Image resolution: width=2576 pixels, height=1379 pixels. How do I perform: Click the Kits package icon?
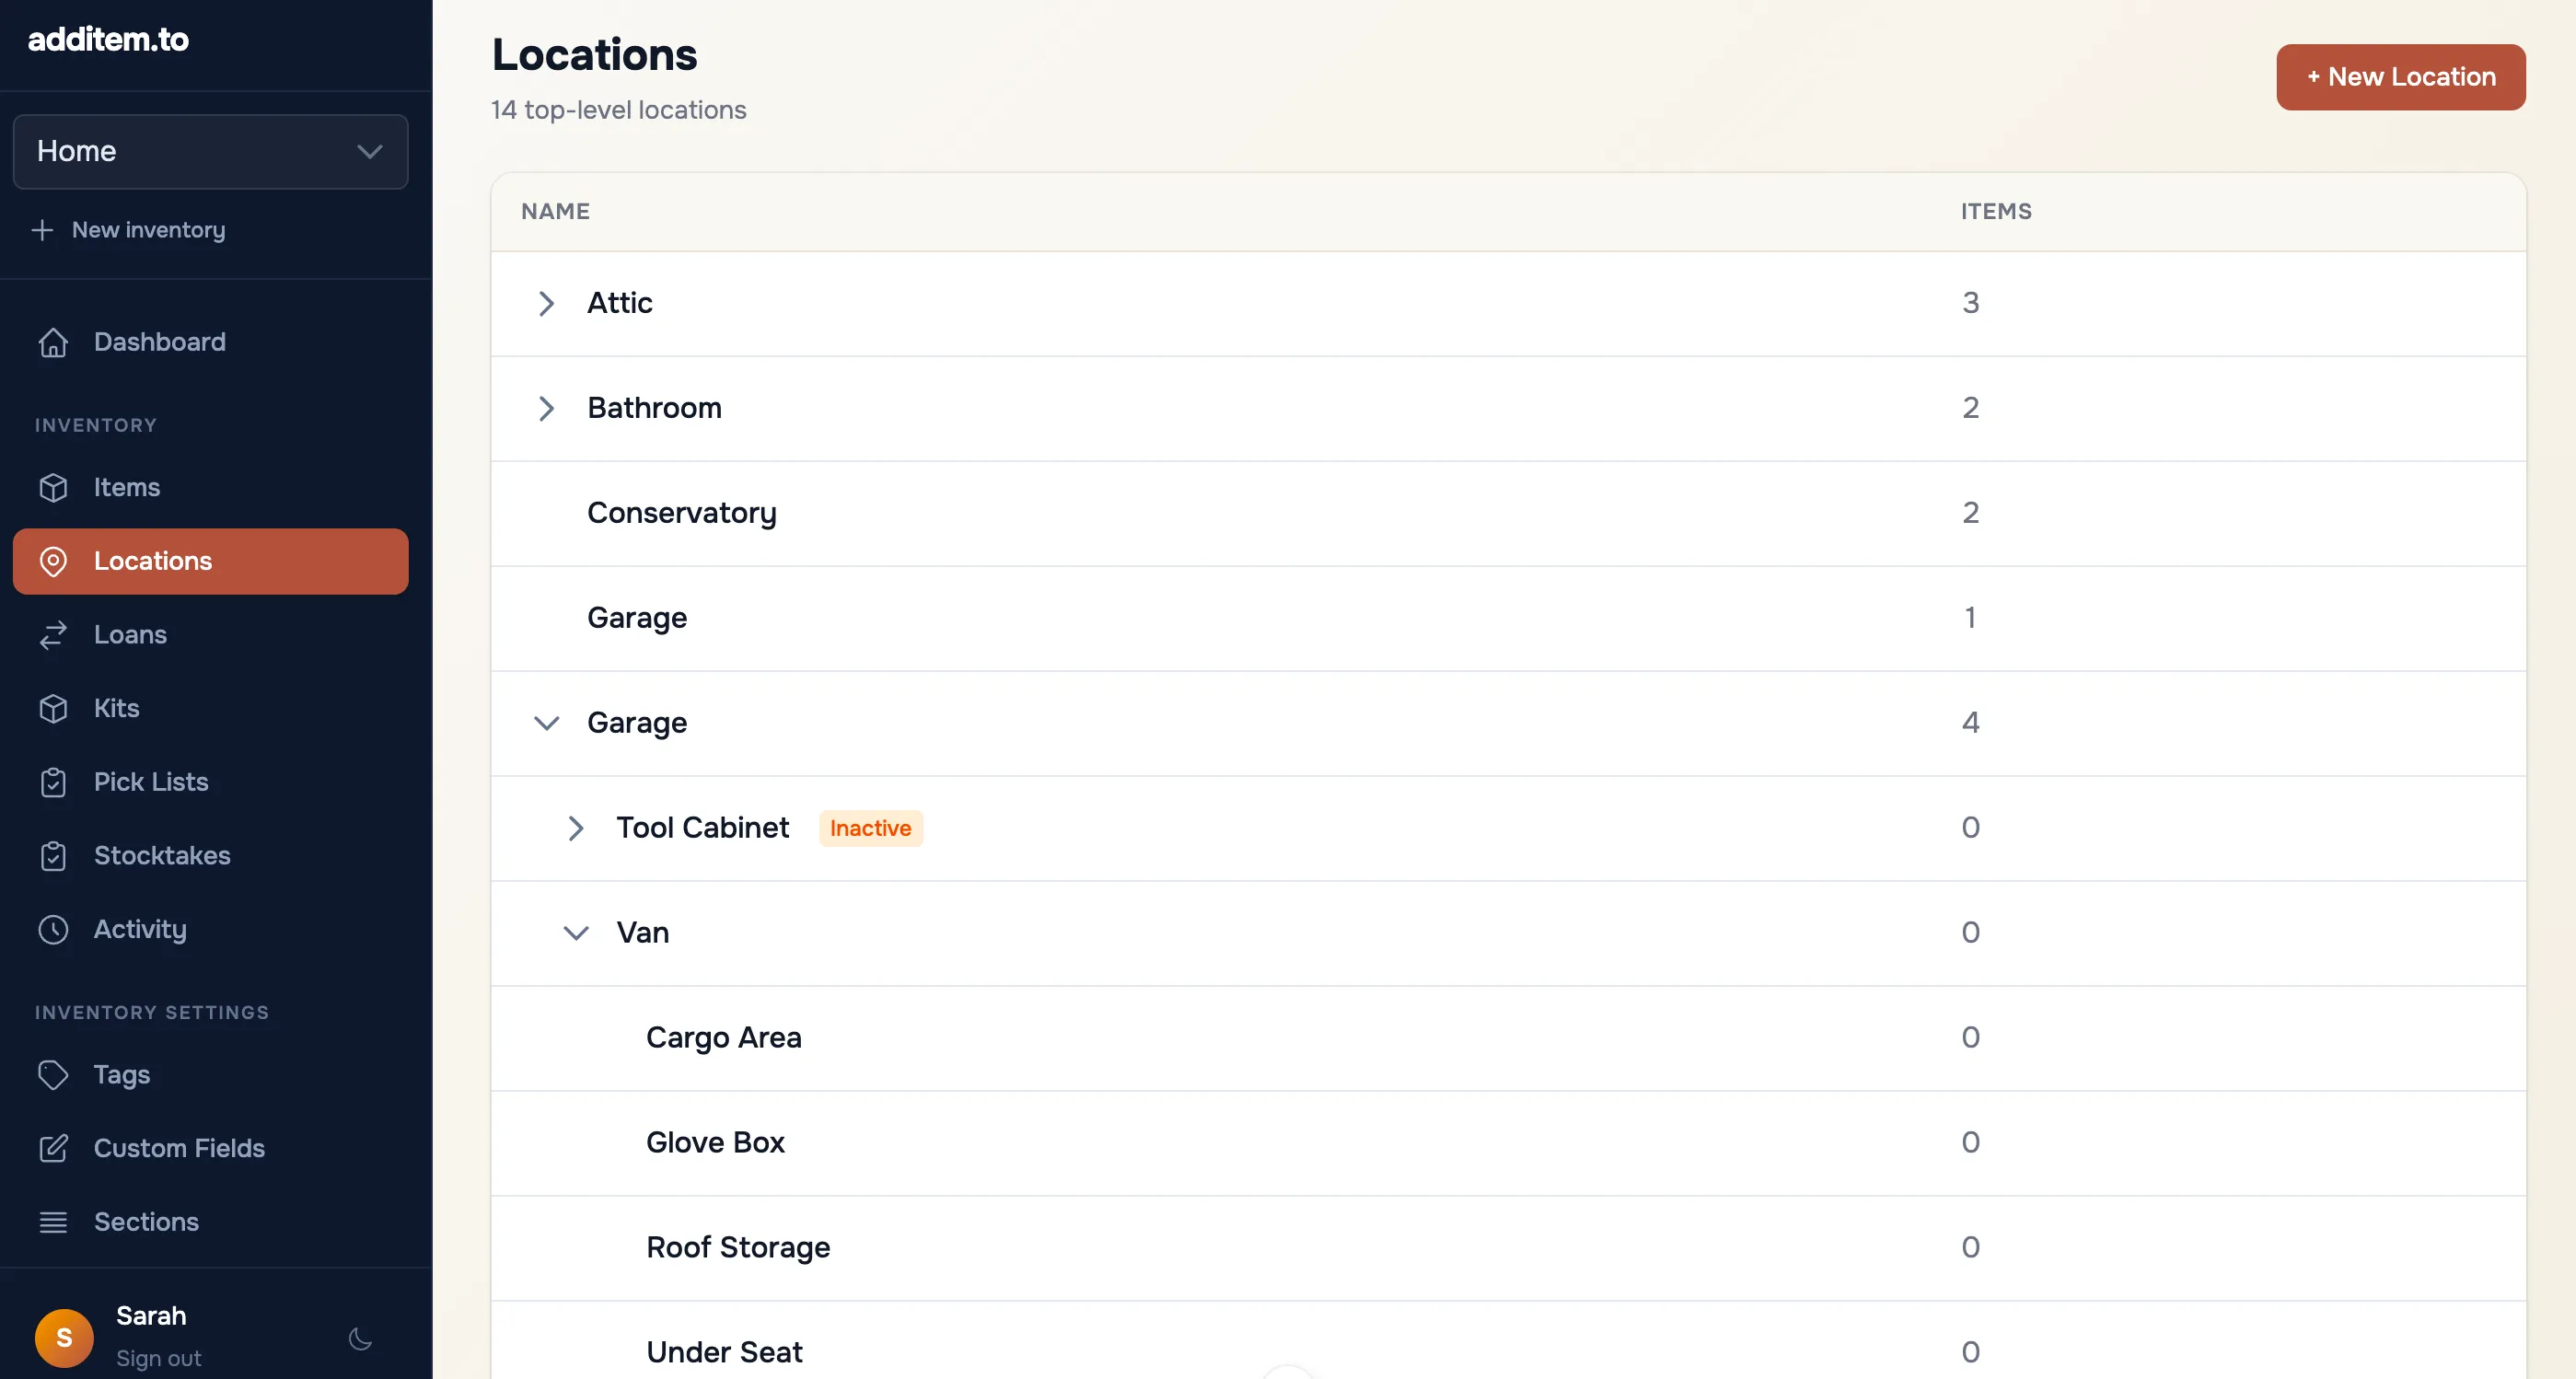tap(53, 708)
